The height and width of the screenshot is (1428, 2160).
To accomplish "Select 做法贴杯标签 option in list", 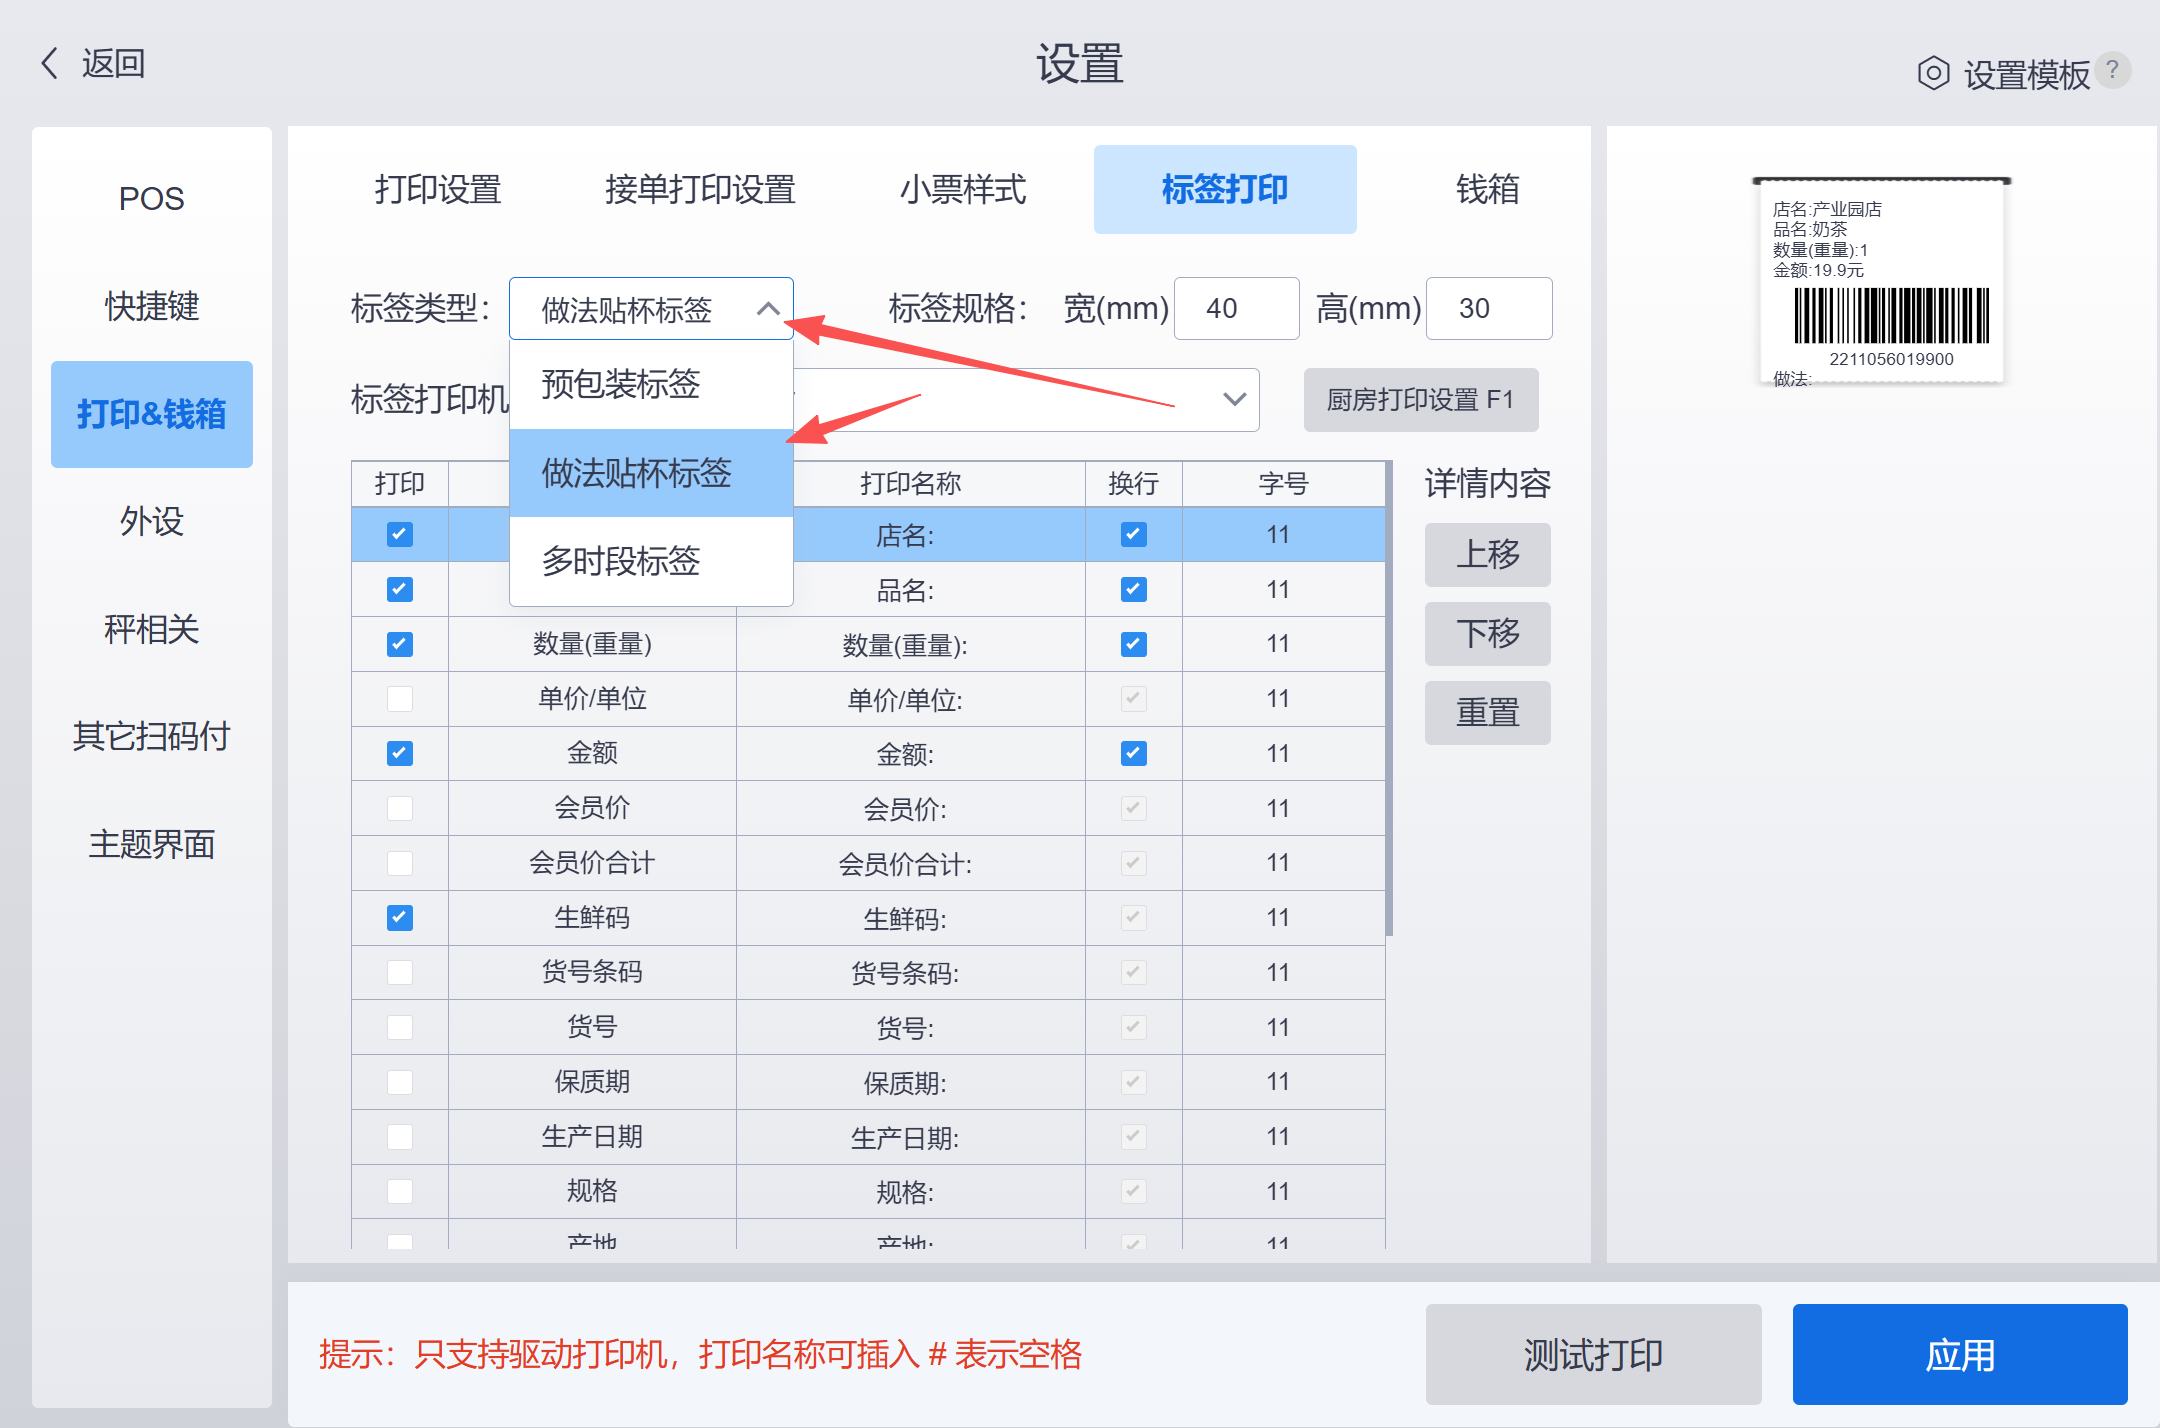I will pyautogui.click(x=651, y=473).
